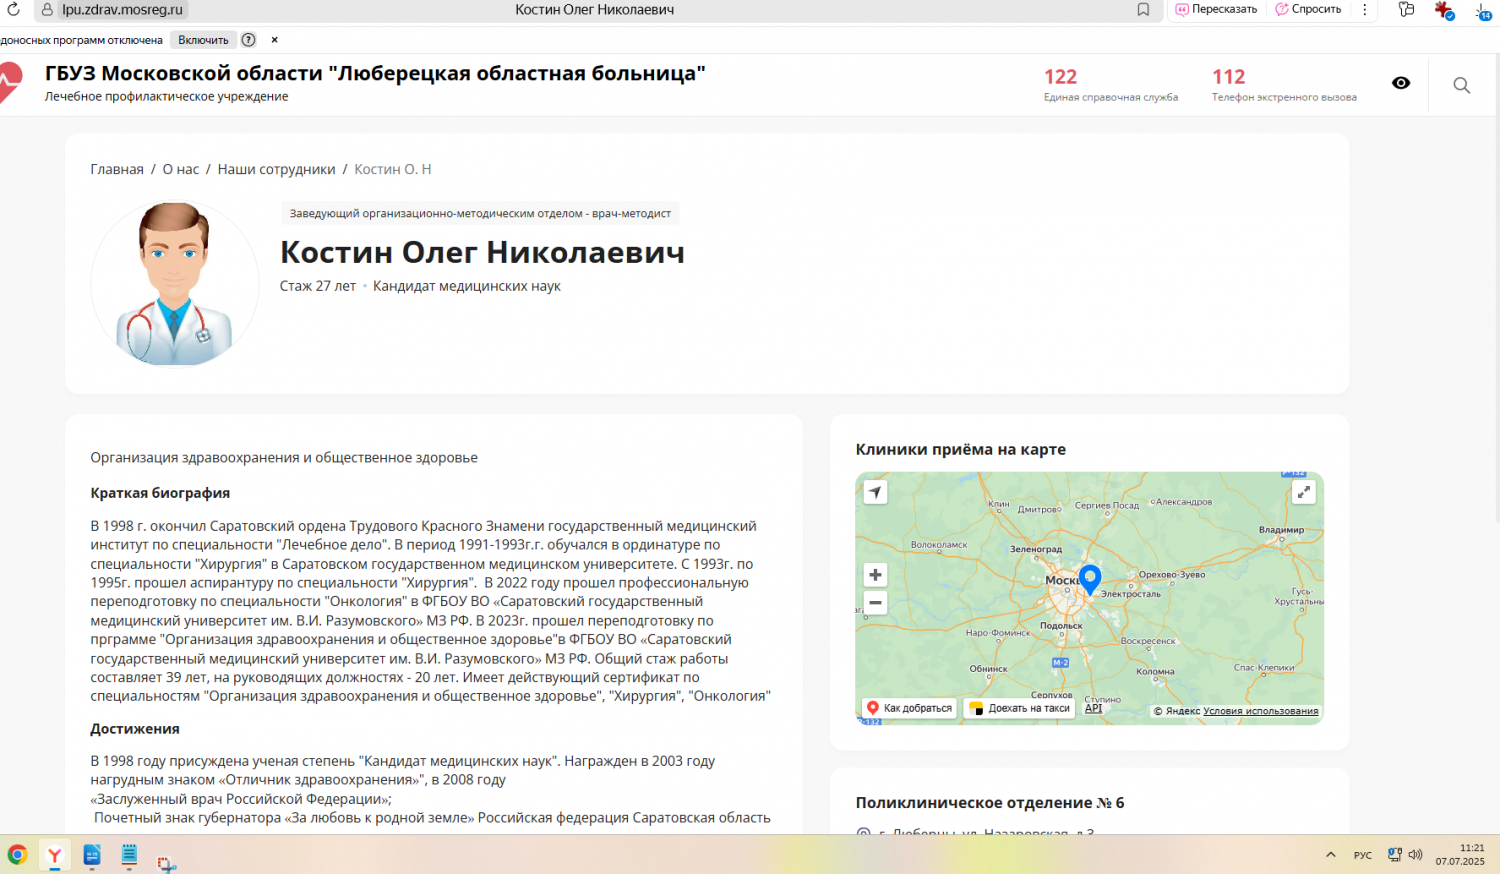Click the red extension icon with checkmark
This screenshot has height=874, width=1500.
[1443, 10]
